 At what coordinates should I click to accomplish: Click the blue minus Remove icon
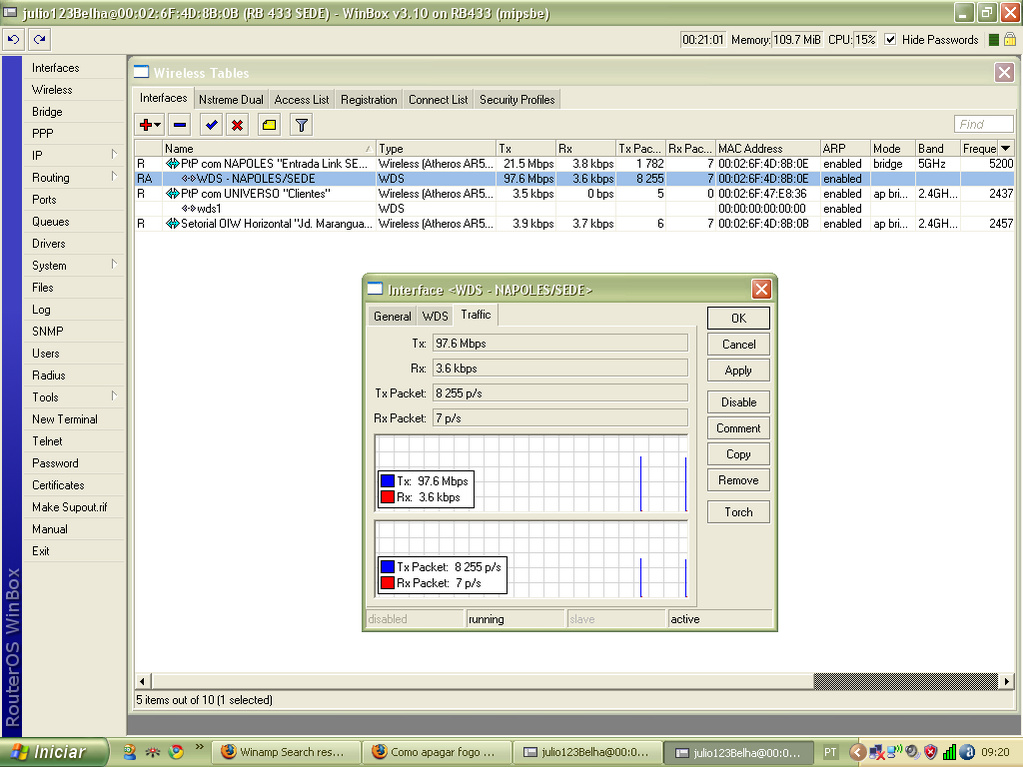(180, 125)
